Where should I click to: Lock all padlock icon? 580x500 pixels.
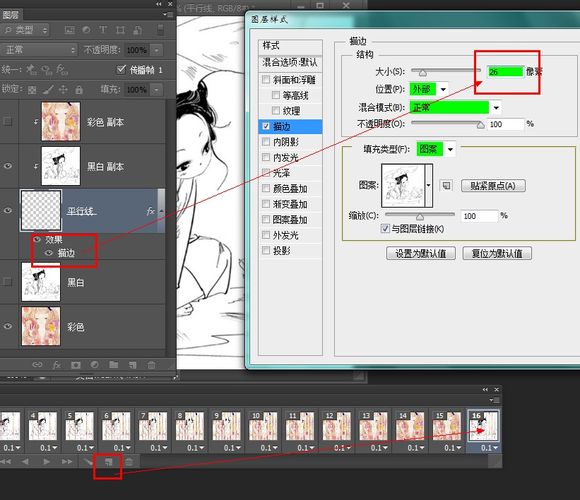[x=79, y=89]
